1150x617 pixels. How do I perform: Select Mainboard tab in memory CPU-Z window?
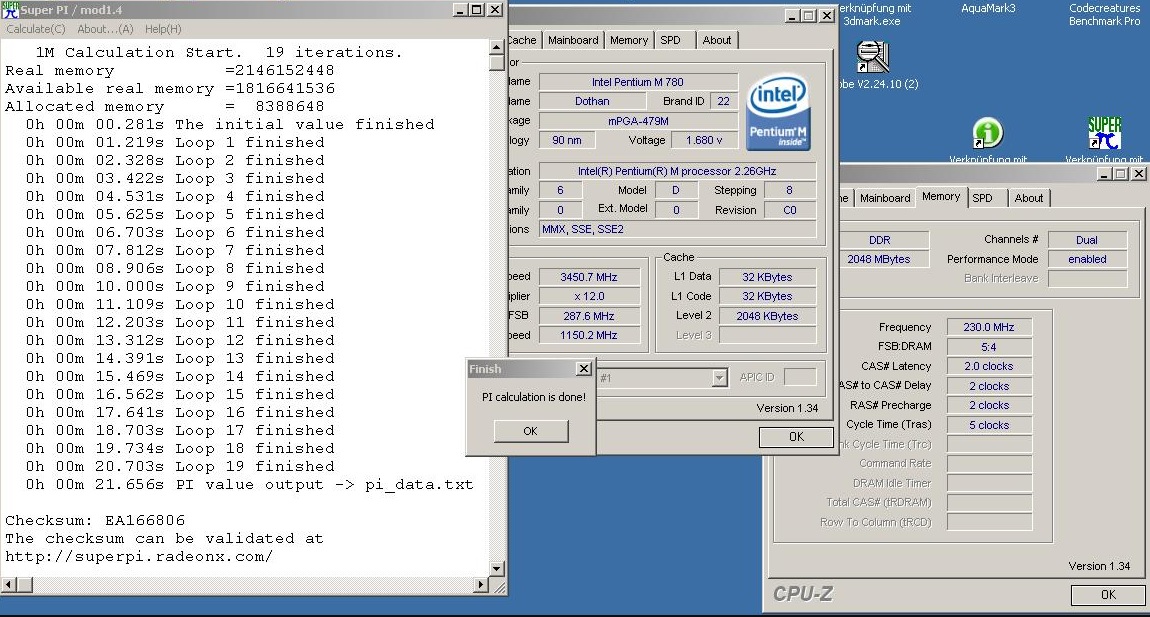coord(885,198)
